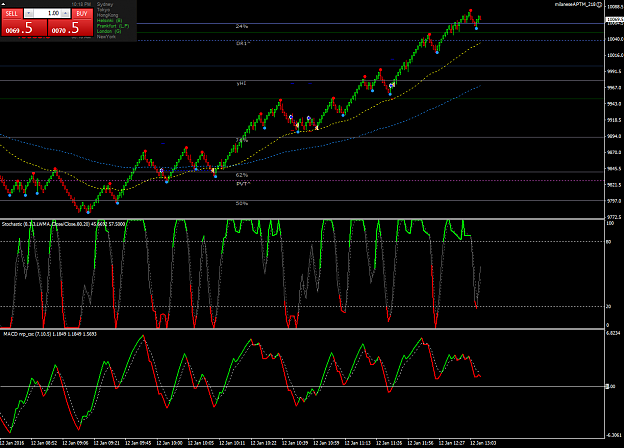Select the NewYork session label
The image size is (625, 448).
click(x=106, y=37)
